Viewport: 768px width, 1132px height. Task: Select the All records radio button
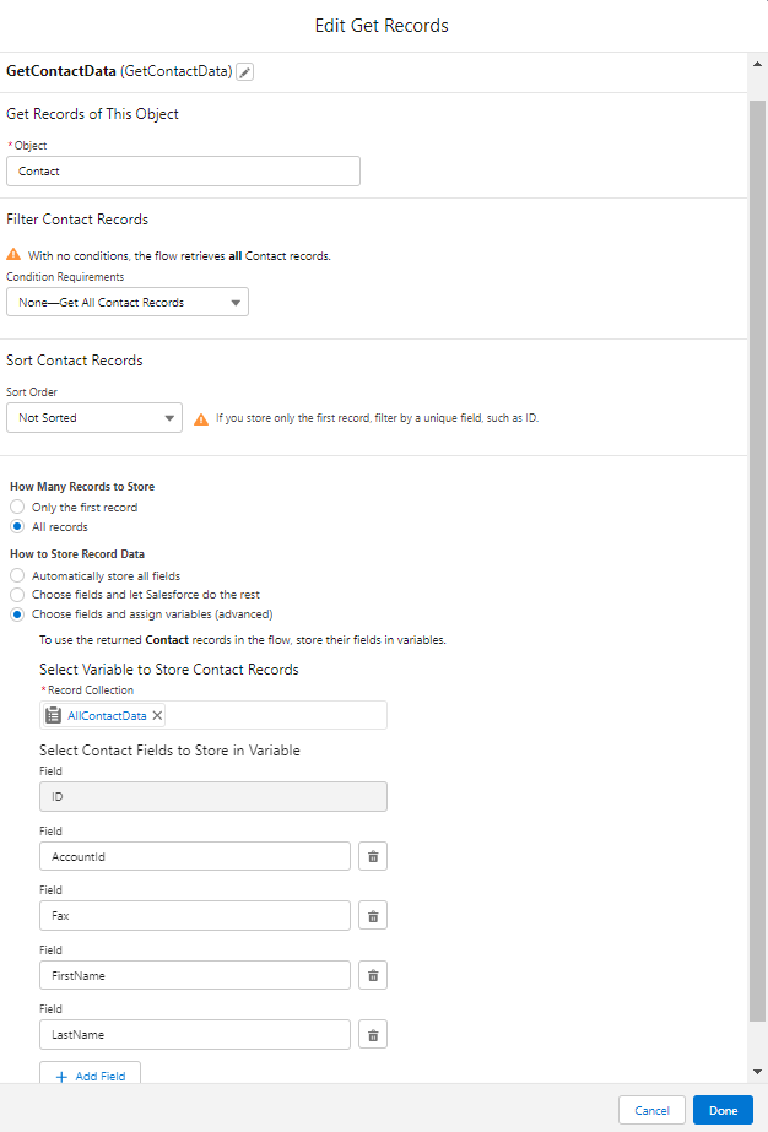pyautogui.click(x=17, y=527)
